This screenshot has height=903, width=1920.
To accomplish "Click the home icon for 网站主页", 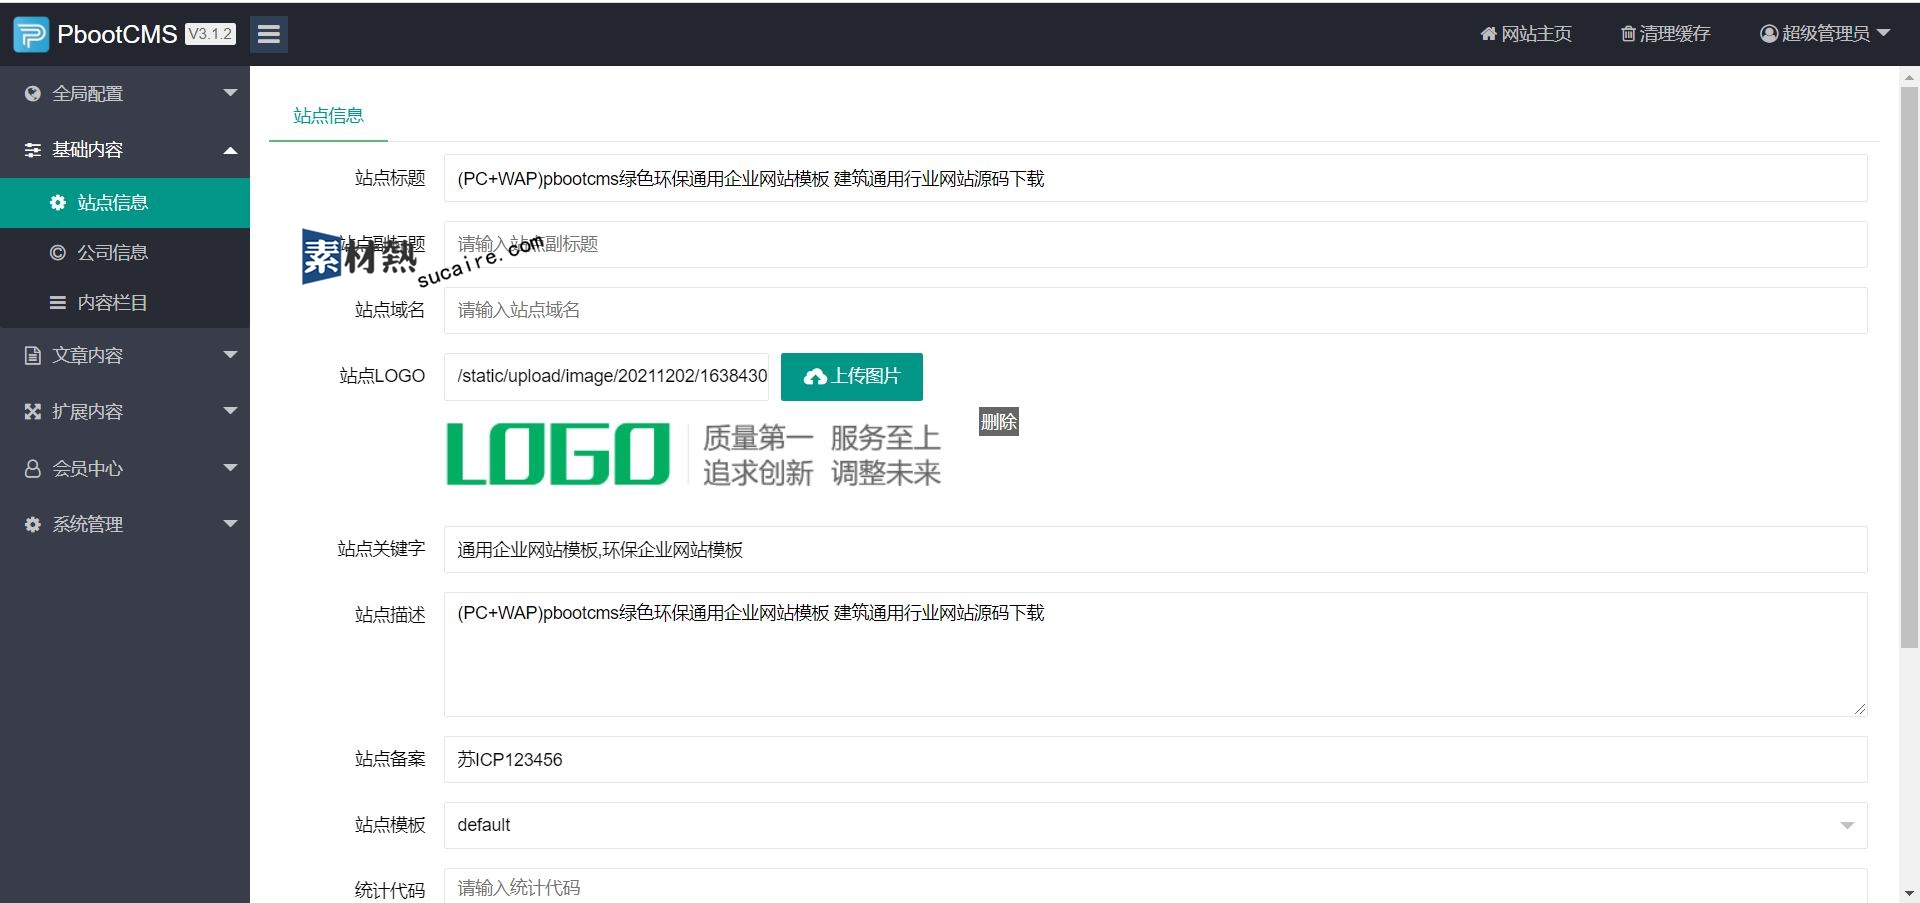I will point(1488,34).
